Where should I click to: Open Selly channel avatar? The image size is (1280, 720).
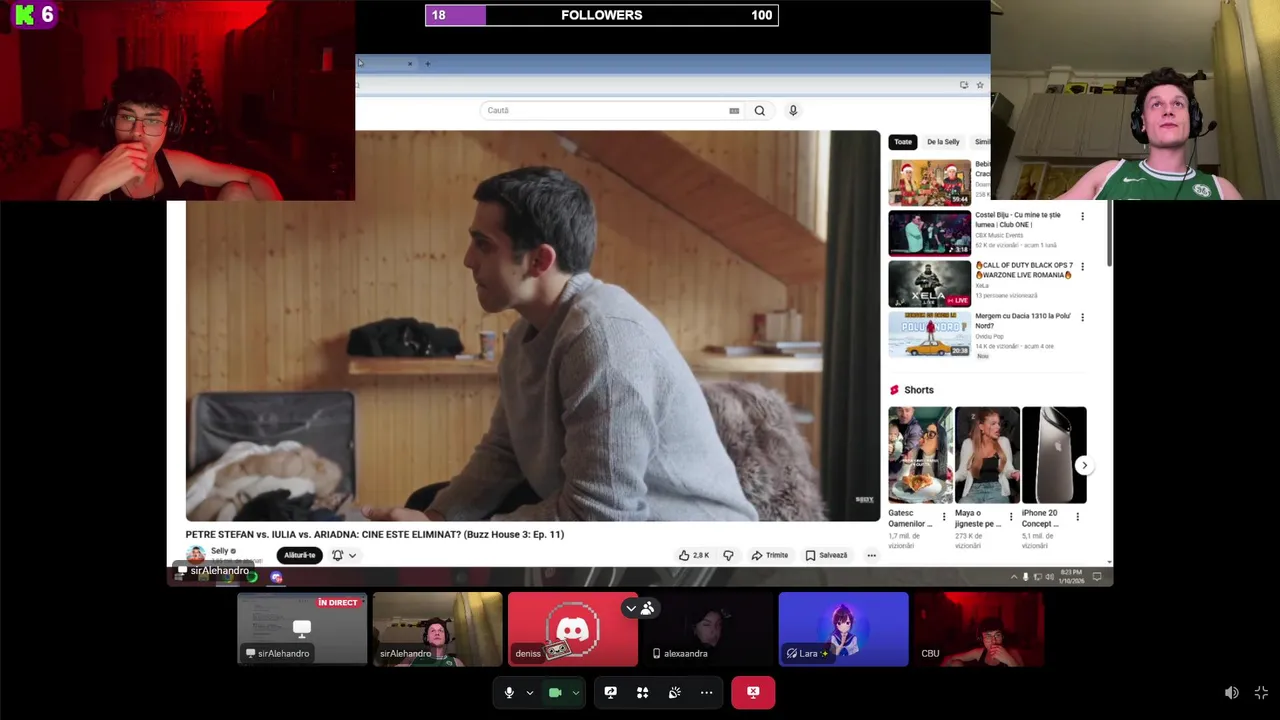[196, 554]
